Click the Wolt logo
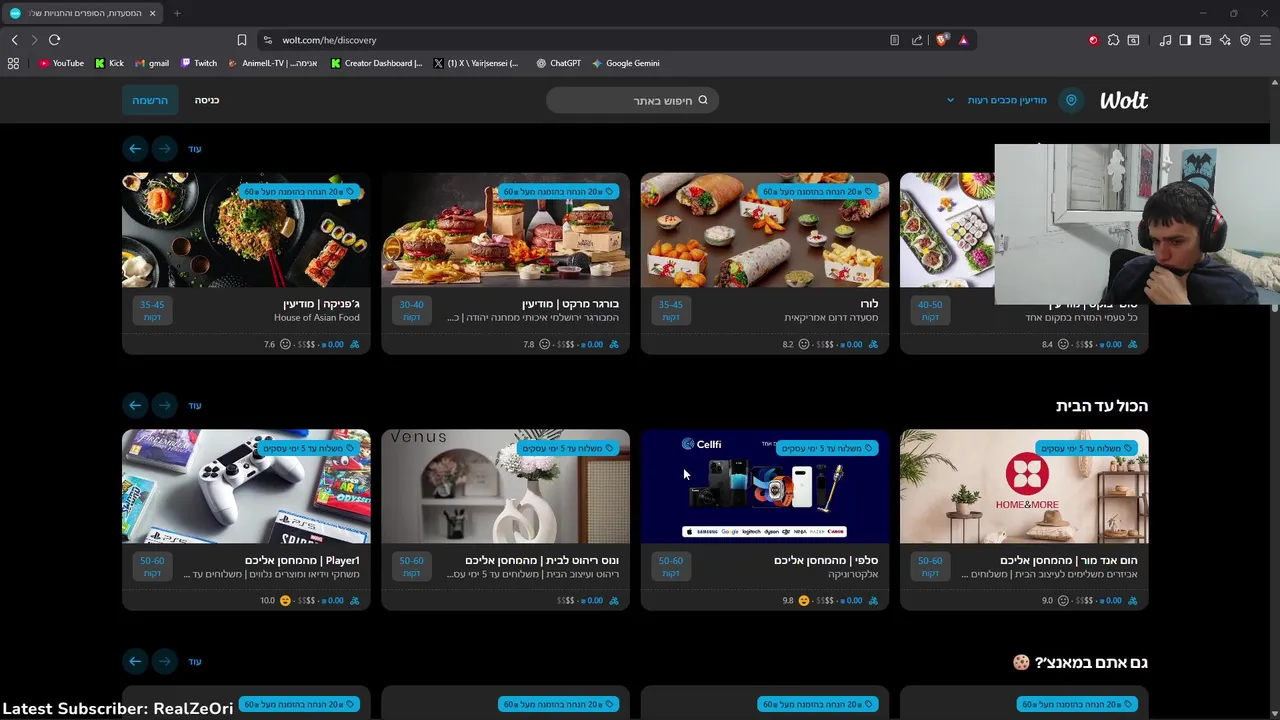The image size is (1280, 720). click(x=1124, y=100)
